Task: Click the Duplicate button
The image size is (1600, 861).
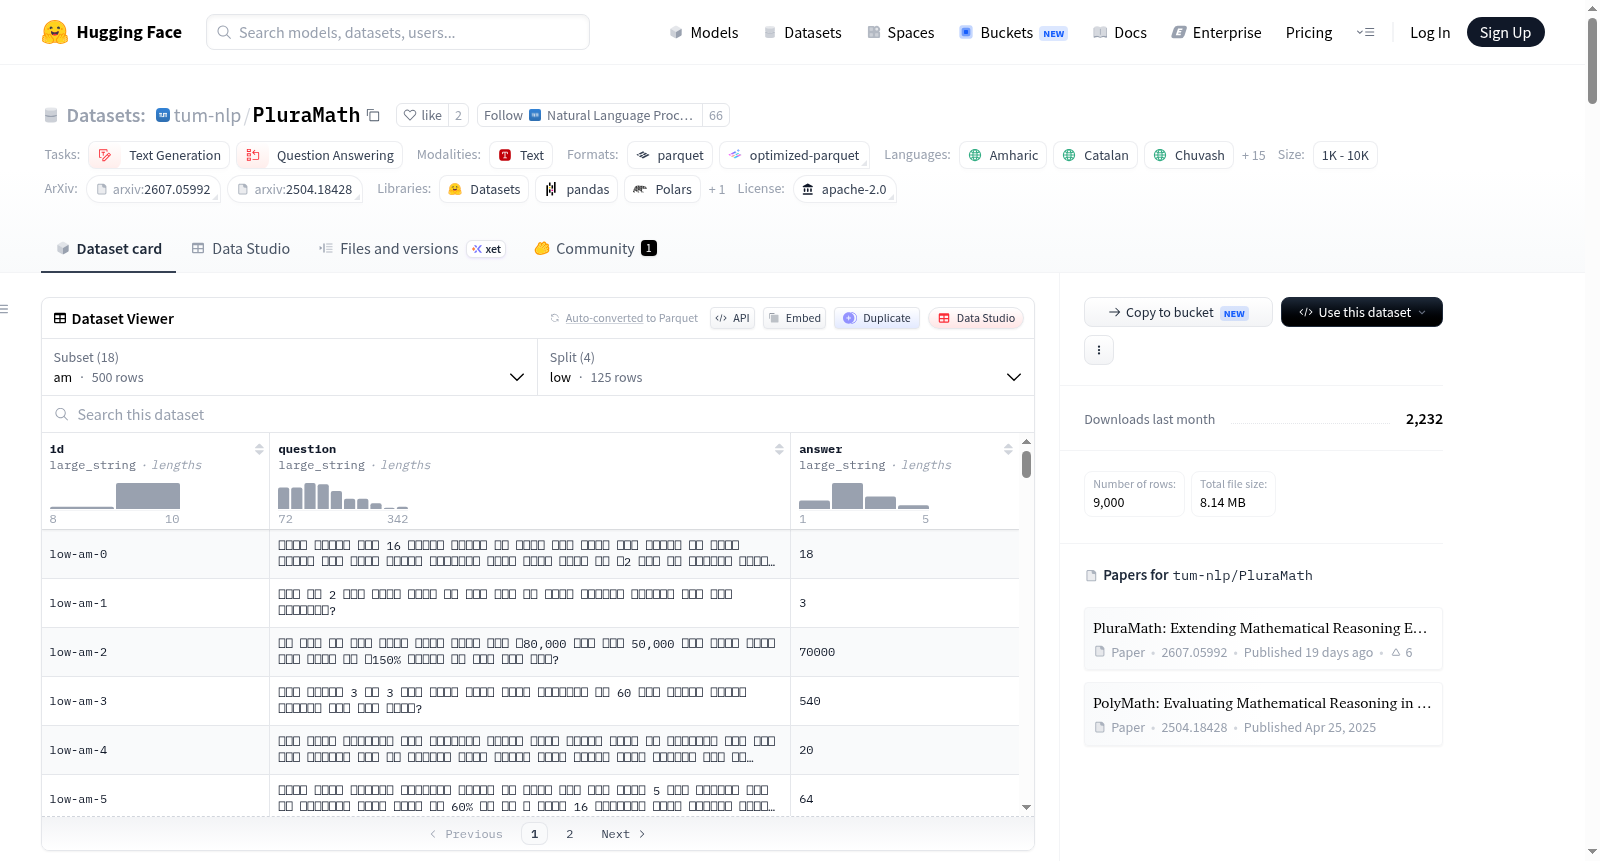Action: click(x=877, y=318)
